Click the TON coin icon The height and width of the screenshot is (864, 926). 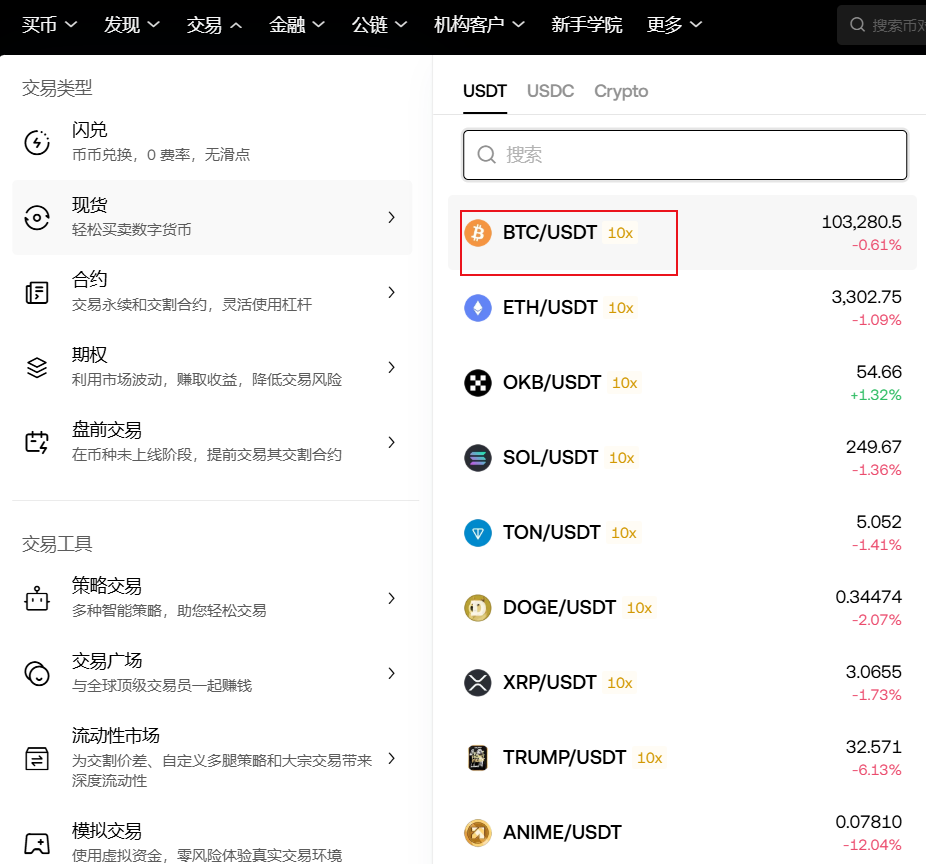click(478, 533)
